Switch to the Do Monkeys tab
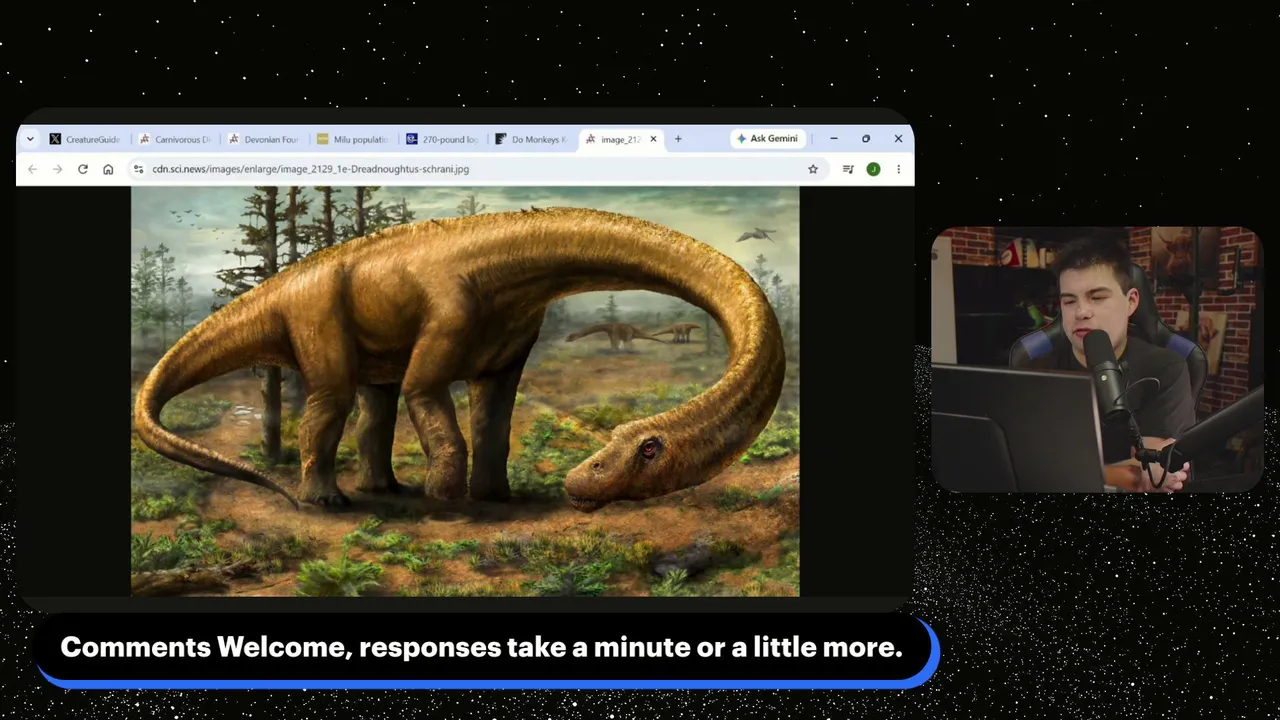 click(x=530, y=139)
